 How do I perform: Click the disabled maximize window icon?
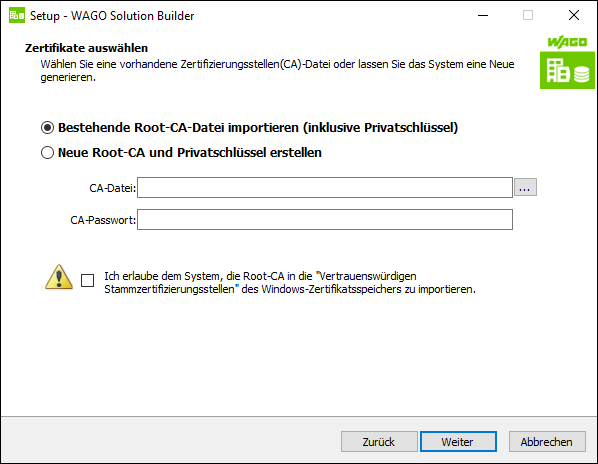(x=528, y=16)
